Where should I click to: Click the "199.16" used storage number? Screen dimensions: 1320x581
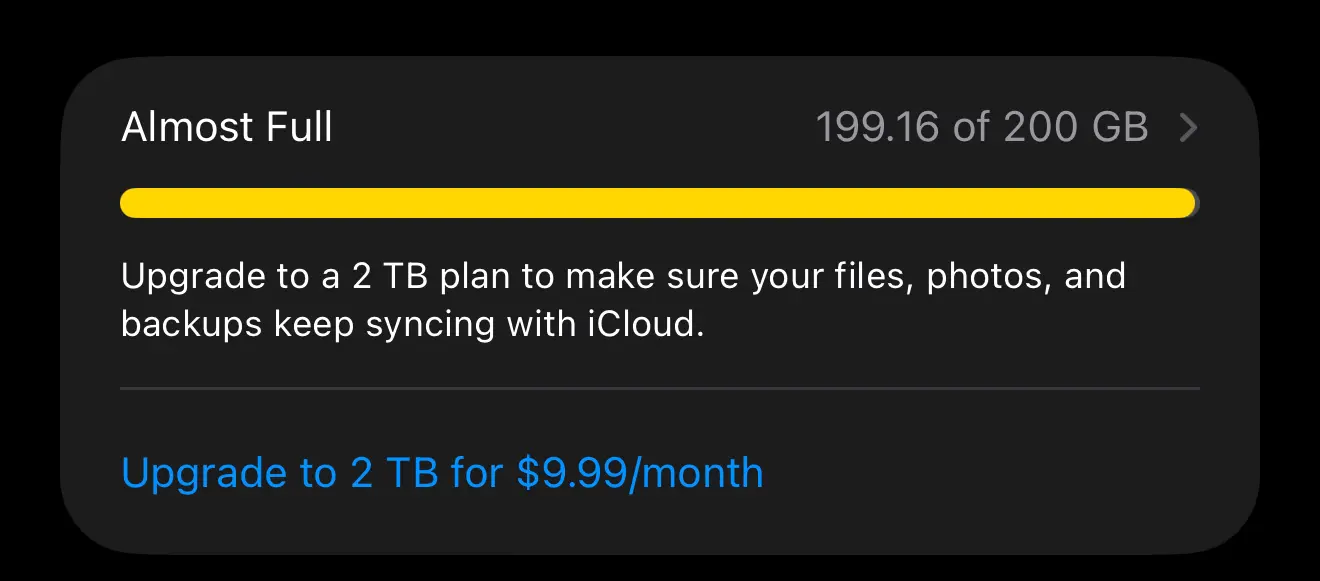[x=878, y=128]
